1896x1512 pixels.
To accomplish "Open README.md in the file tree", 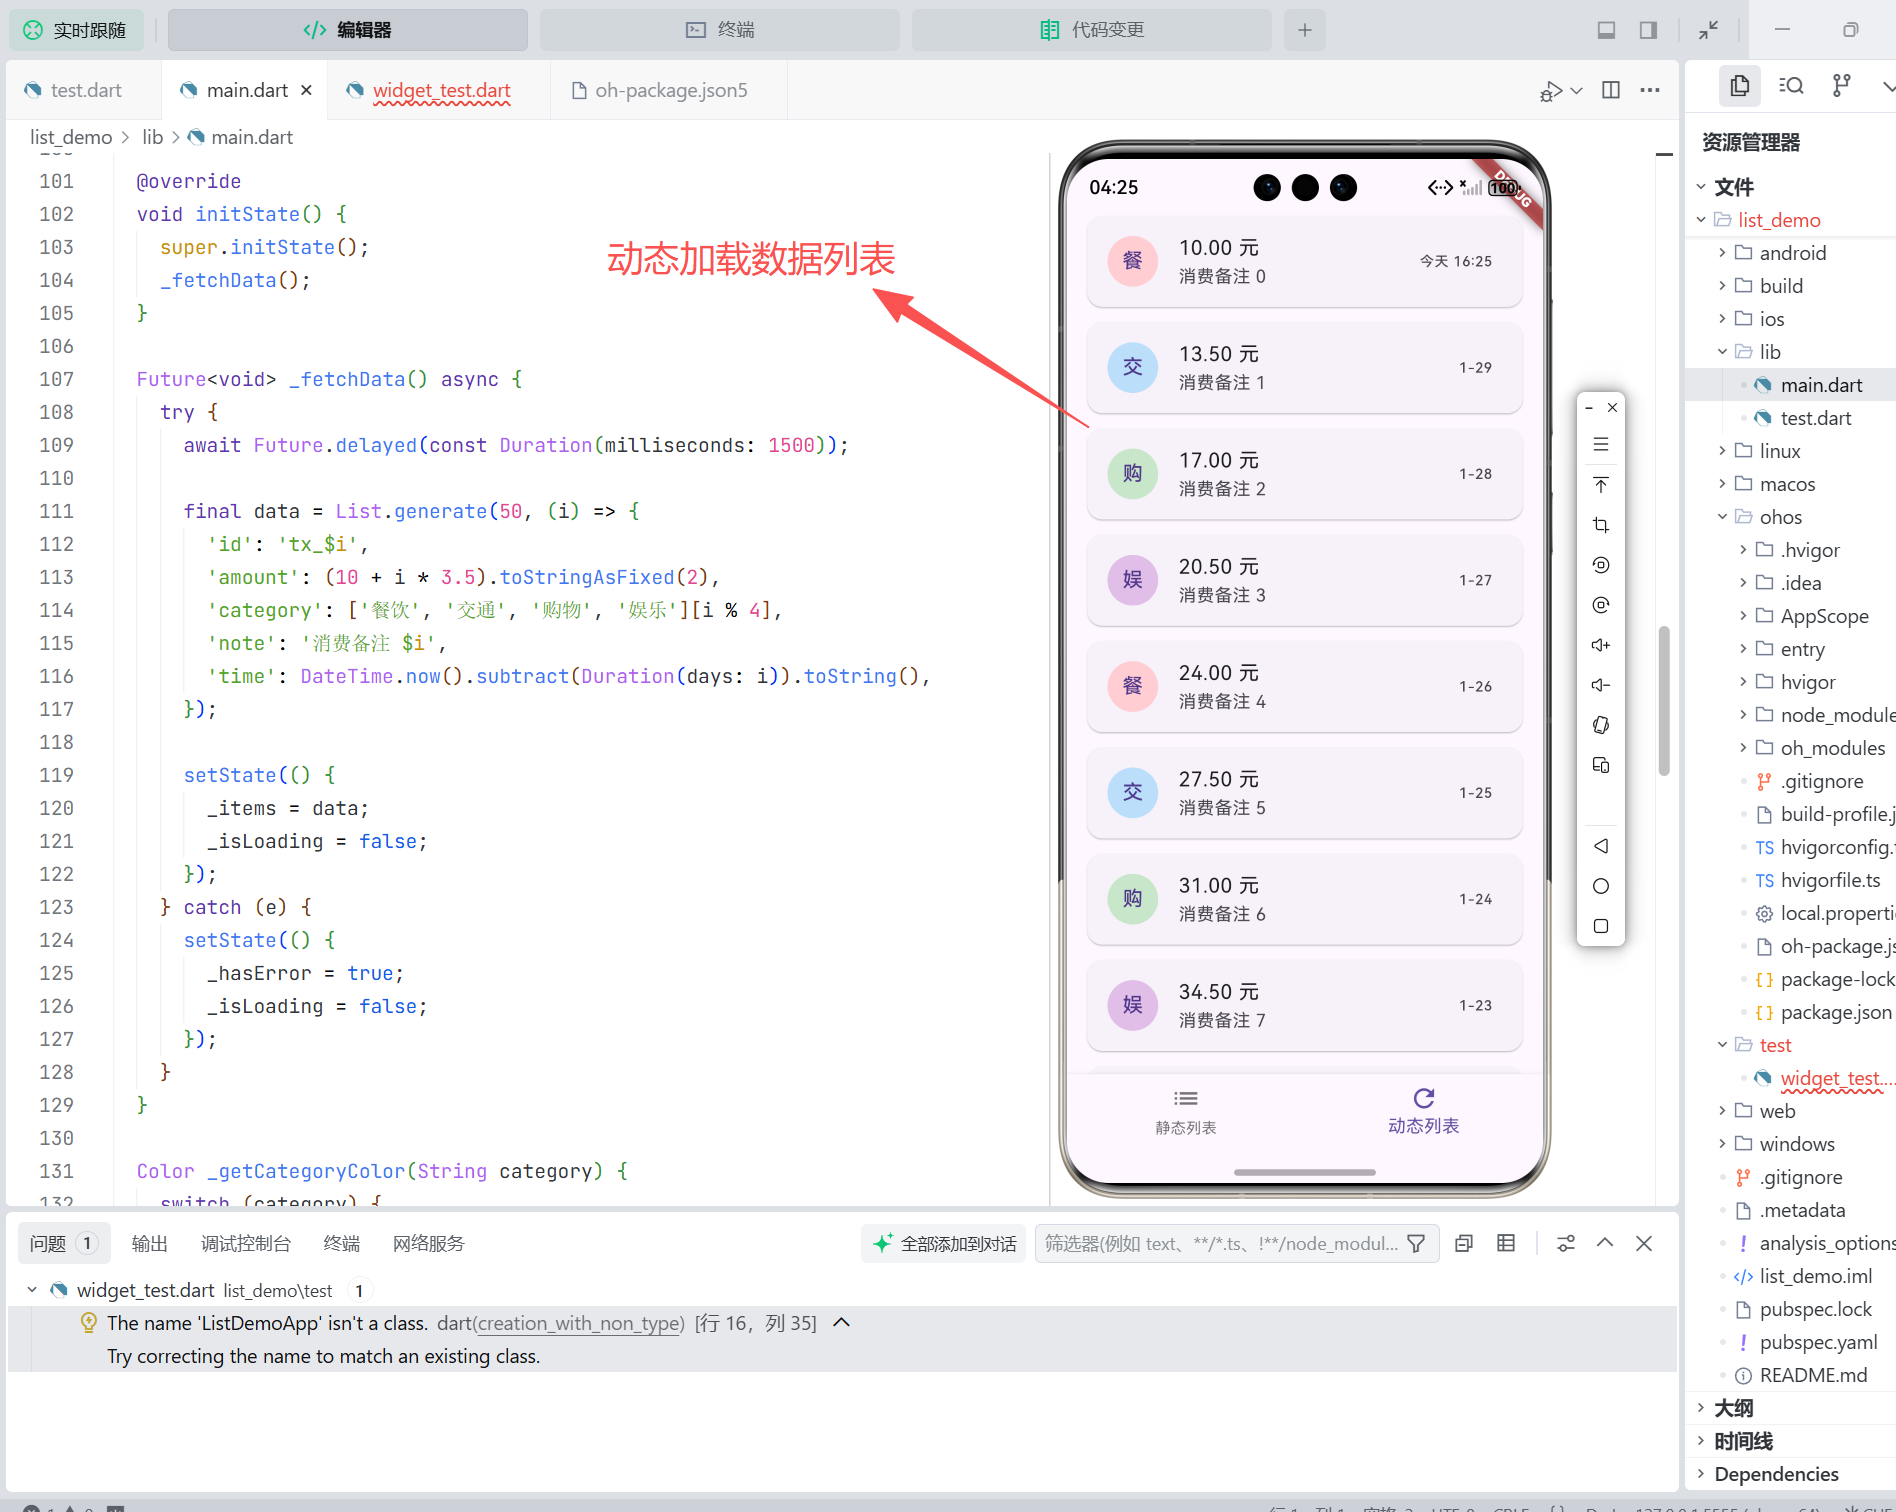I will pos(1813,1375).
